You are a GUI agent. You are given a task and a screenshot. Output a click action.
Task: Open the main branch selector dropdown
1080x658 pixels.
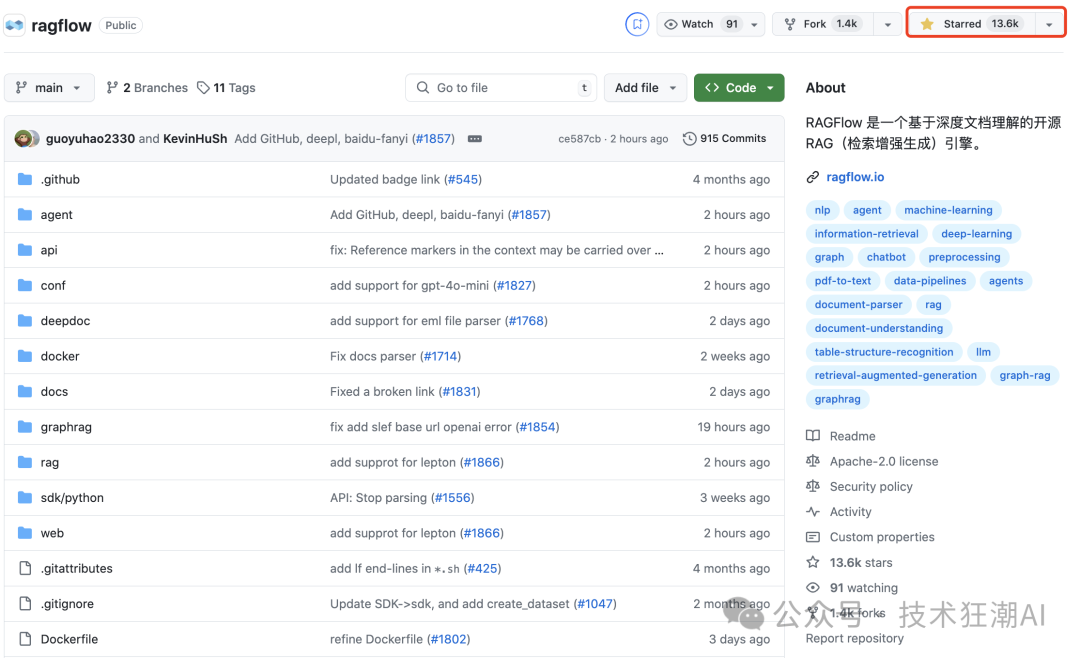coord(48,87)
